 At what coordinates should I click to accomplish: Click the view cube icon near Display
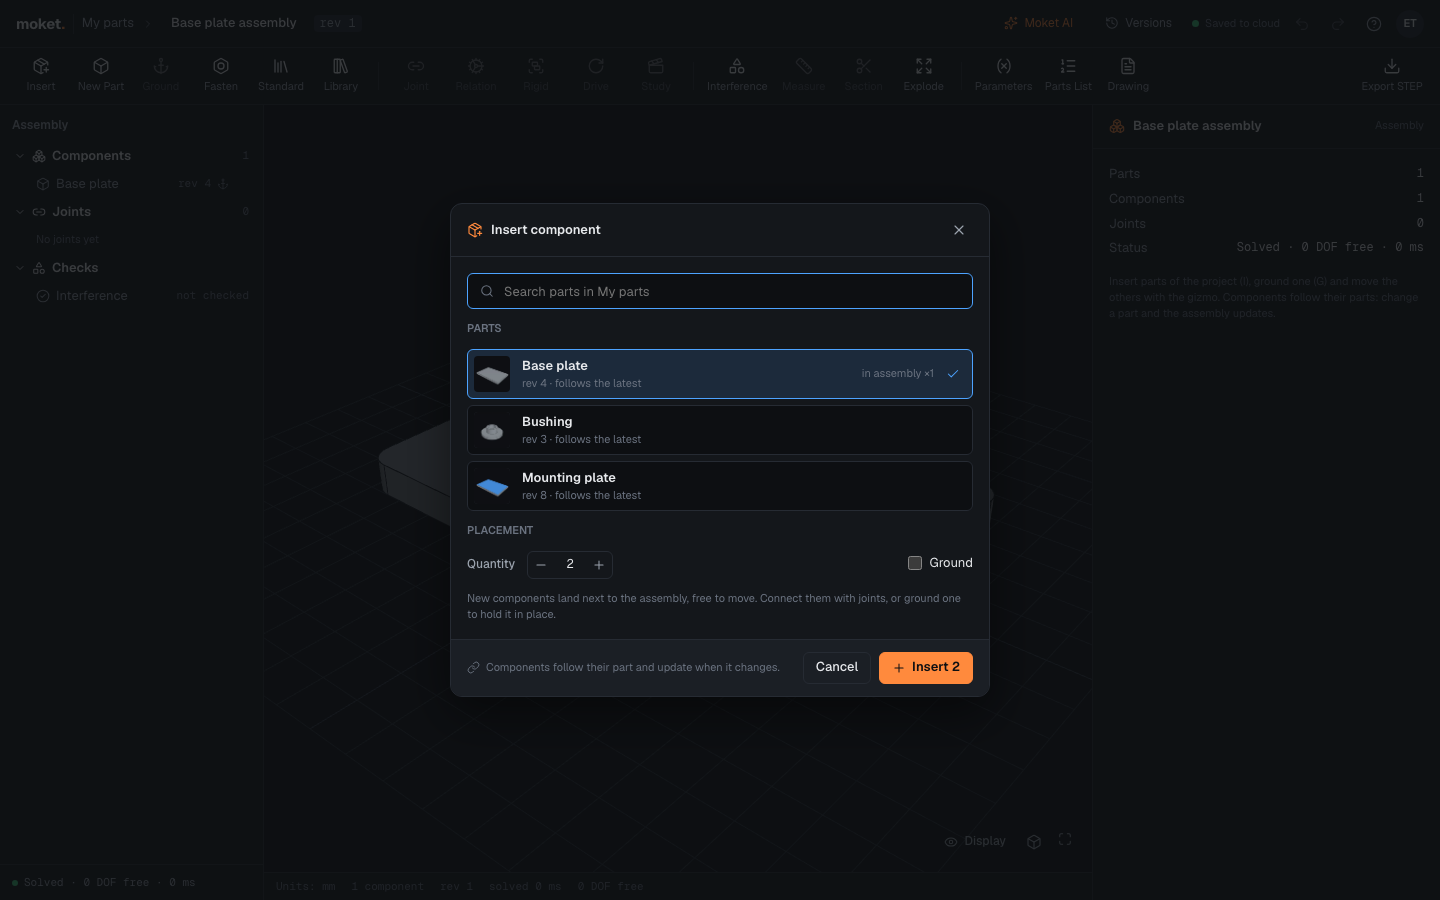pos(1034,841)
